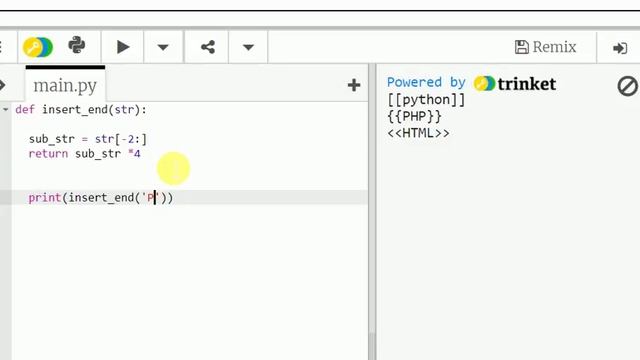Click the output text '[[python]]'
Screen dimensions: 640x360
pos(426,100)
